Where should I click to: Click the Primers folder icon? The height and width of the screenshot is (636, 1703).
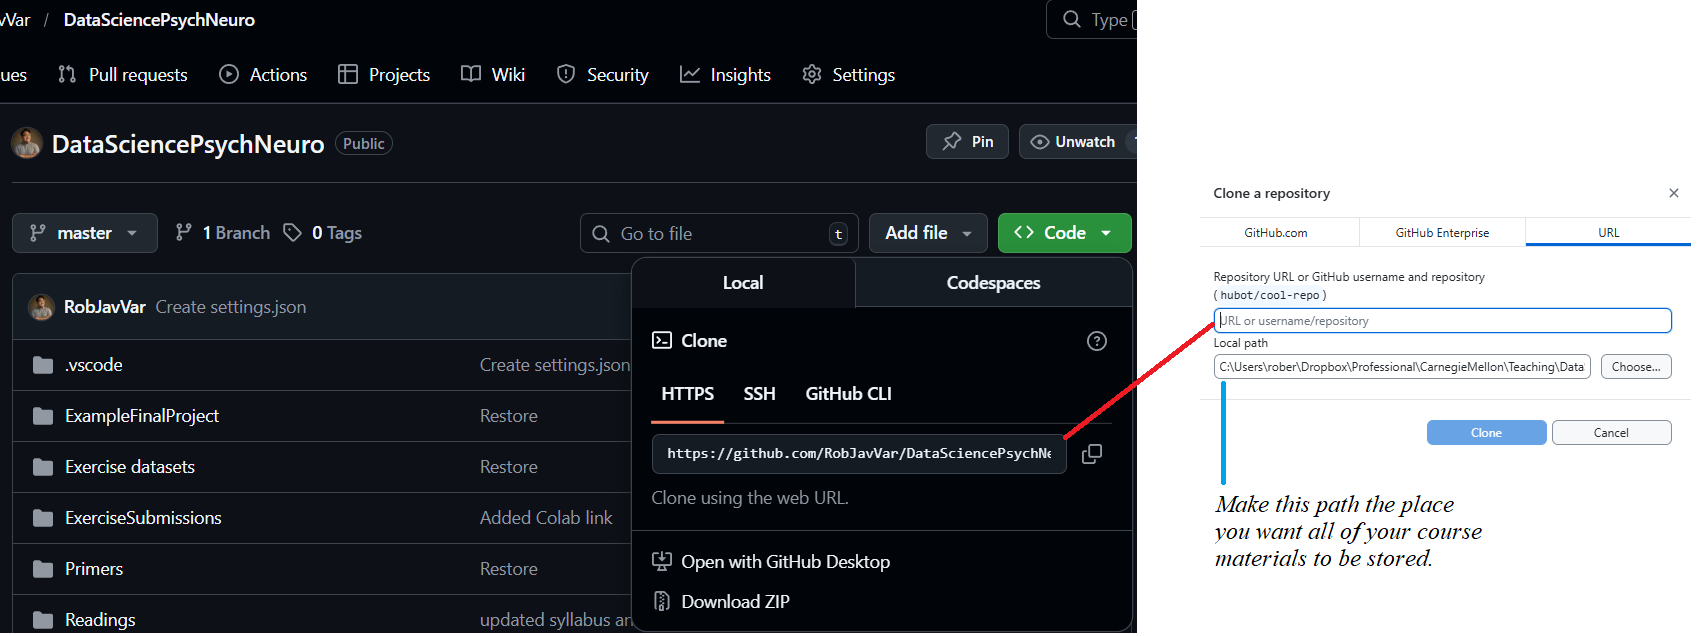[x=43, y=569]
